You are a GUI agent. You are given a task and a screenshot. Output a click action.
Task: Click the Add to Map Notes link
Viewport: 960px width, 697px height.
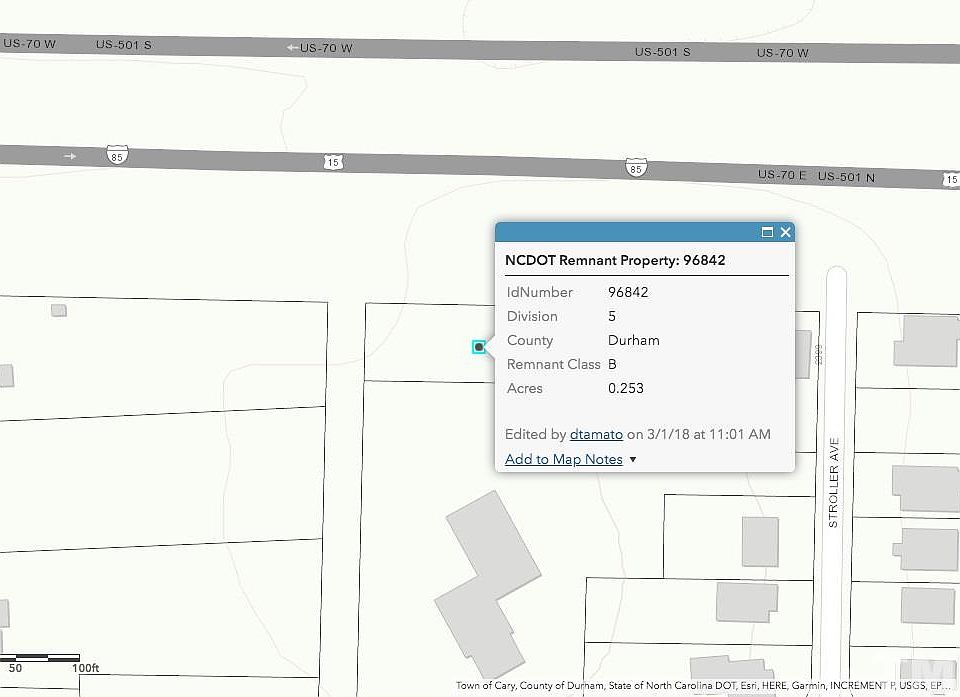coord(564,459)
